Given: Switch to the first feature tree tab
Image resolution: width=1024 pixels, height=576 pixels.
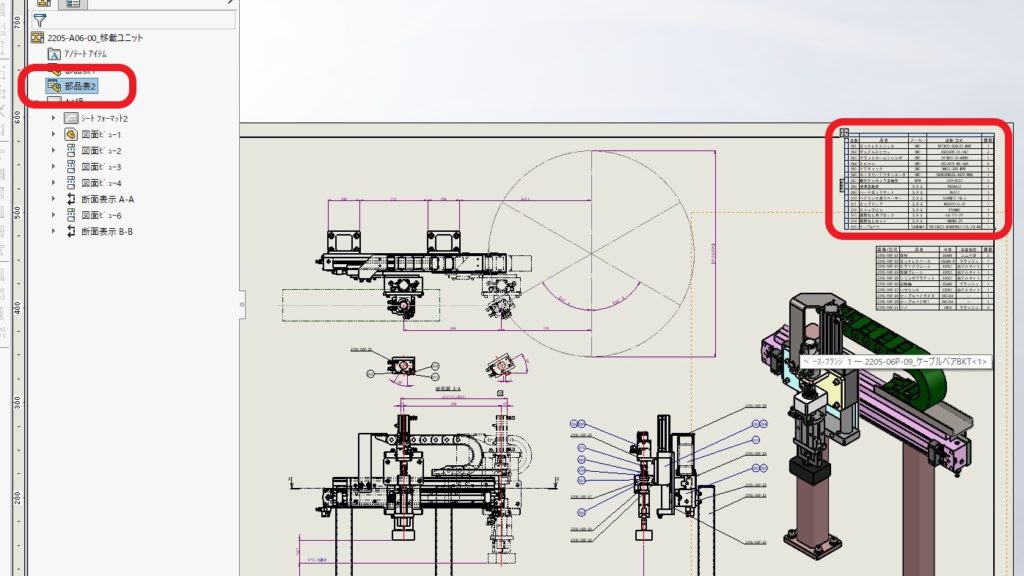Looking at the screenshot, I should pos(44,3).
